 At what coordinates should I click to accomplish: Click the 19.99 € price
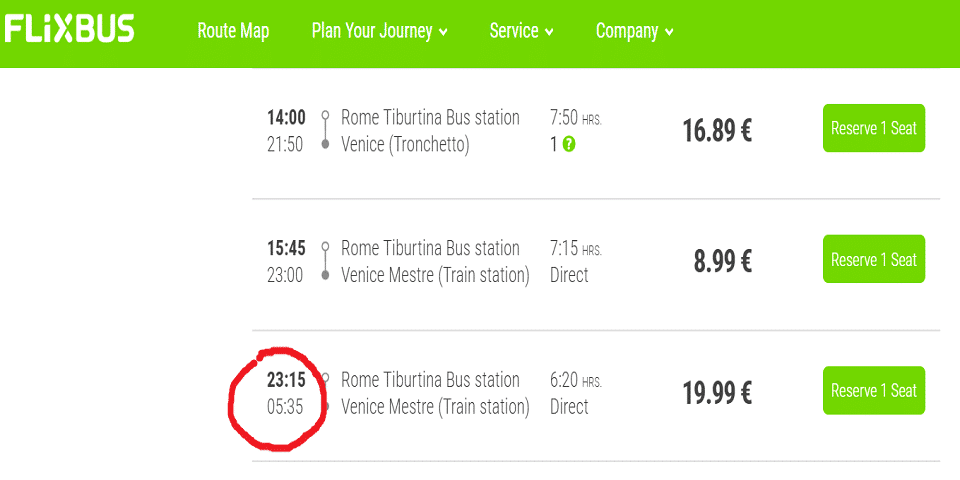[x=718, y=394]
